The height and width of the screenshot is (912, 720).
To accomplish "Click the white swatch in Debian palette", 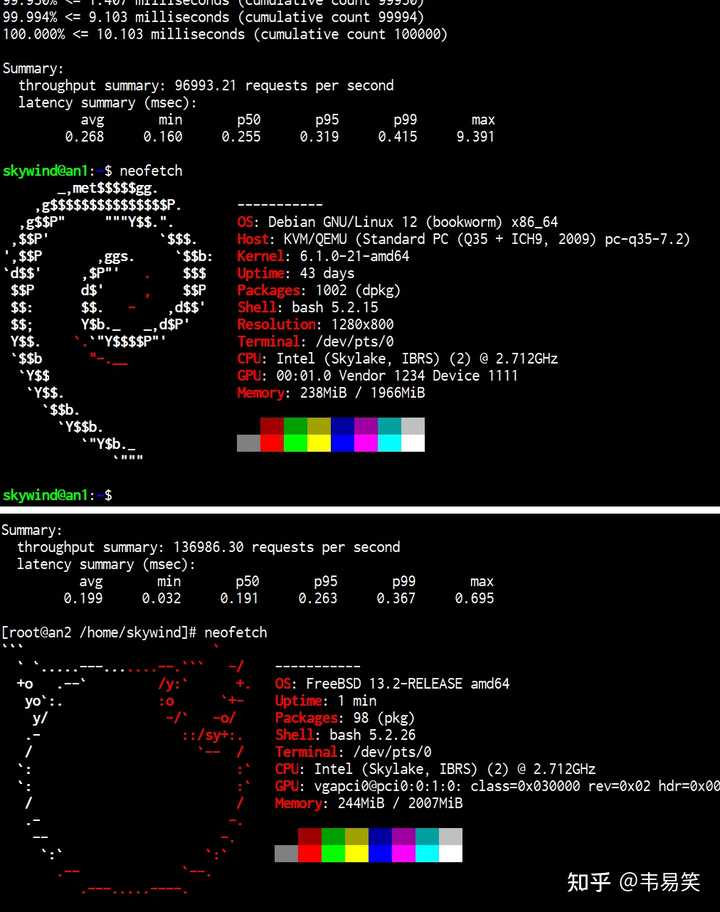I will (x=413, y=443).
